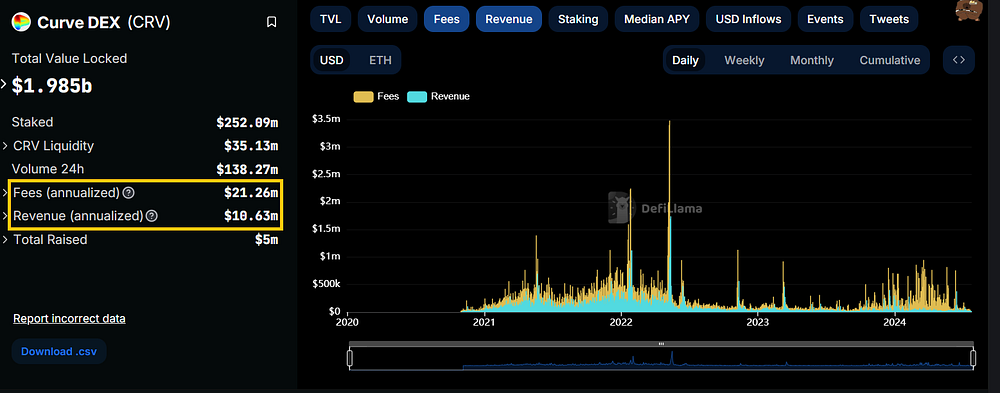The image size is (1000, 393).
Task: Grab the right handle of the range slider
Action: (x=973, y=359)
